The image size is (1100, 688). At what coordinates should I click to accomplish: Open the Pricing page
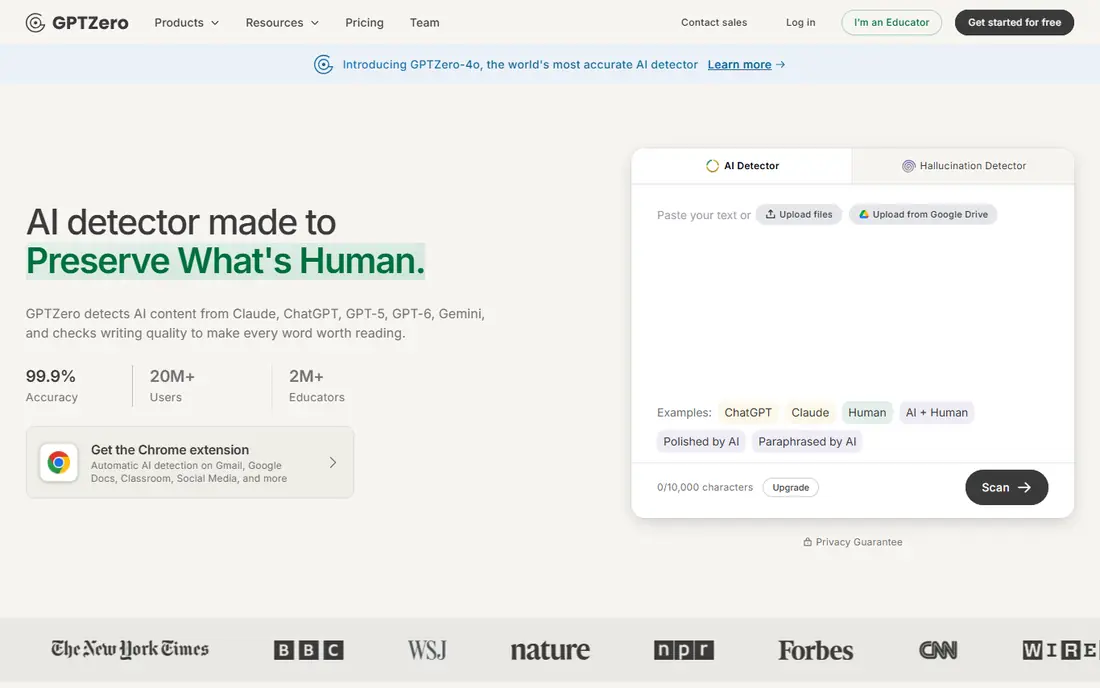(x=364, y=22)
